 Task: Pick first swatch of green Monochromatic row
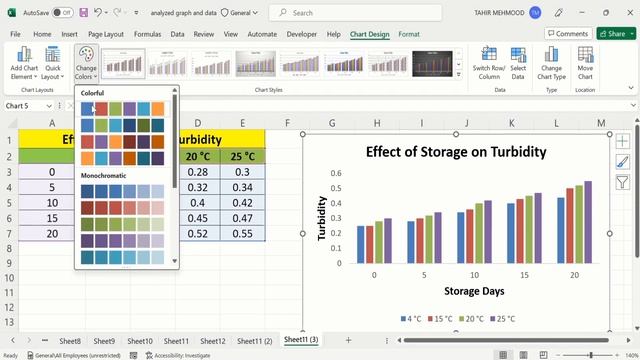coord(87,224)
